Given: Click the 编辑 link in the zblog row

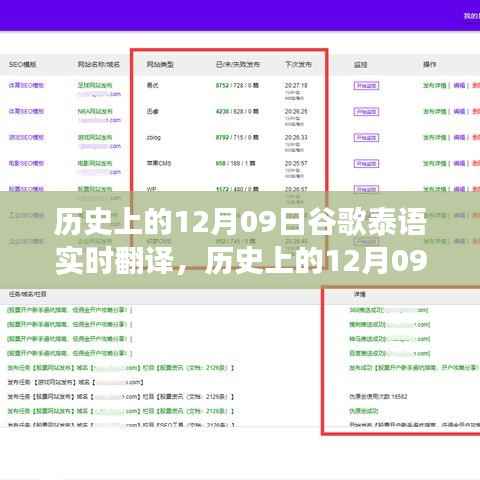Looking at the screenshot, I should 459,137.
